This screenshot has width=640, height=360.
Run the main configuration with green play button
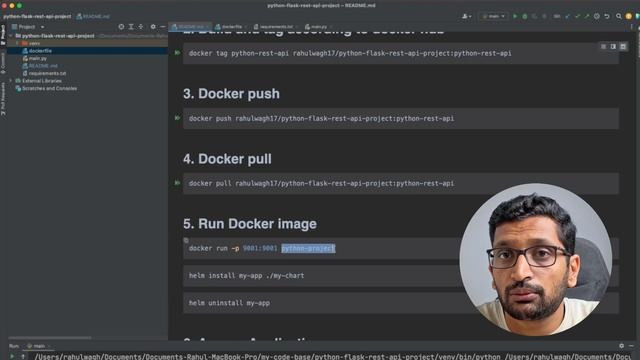(x=515, y=16)
